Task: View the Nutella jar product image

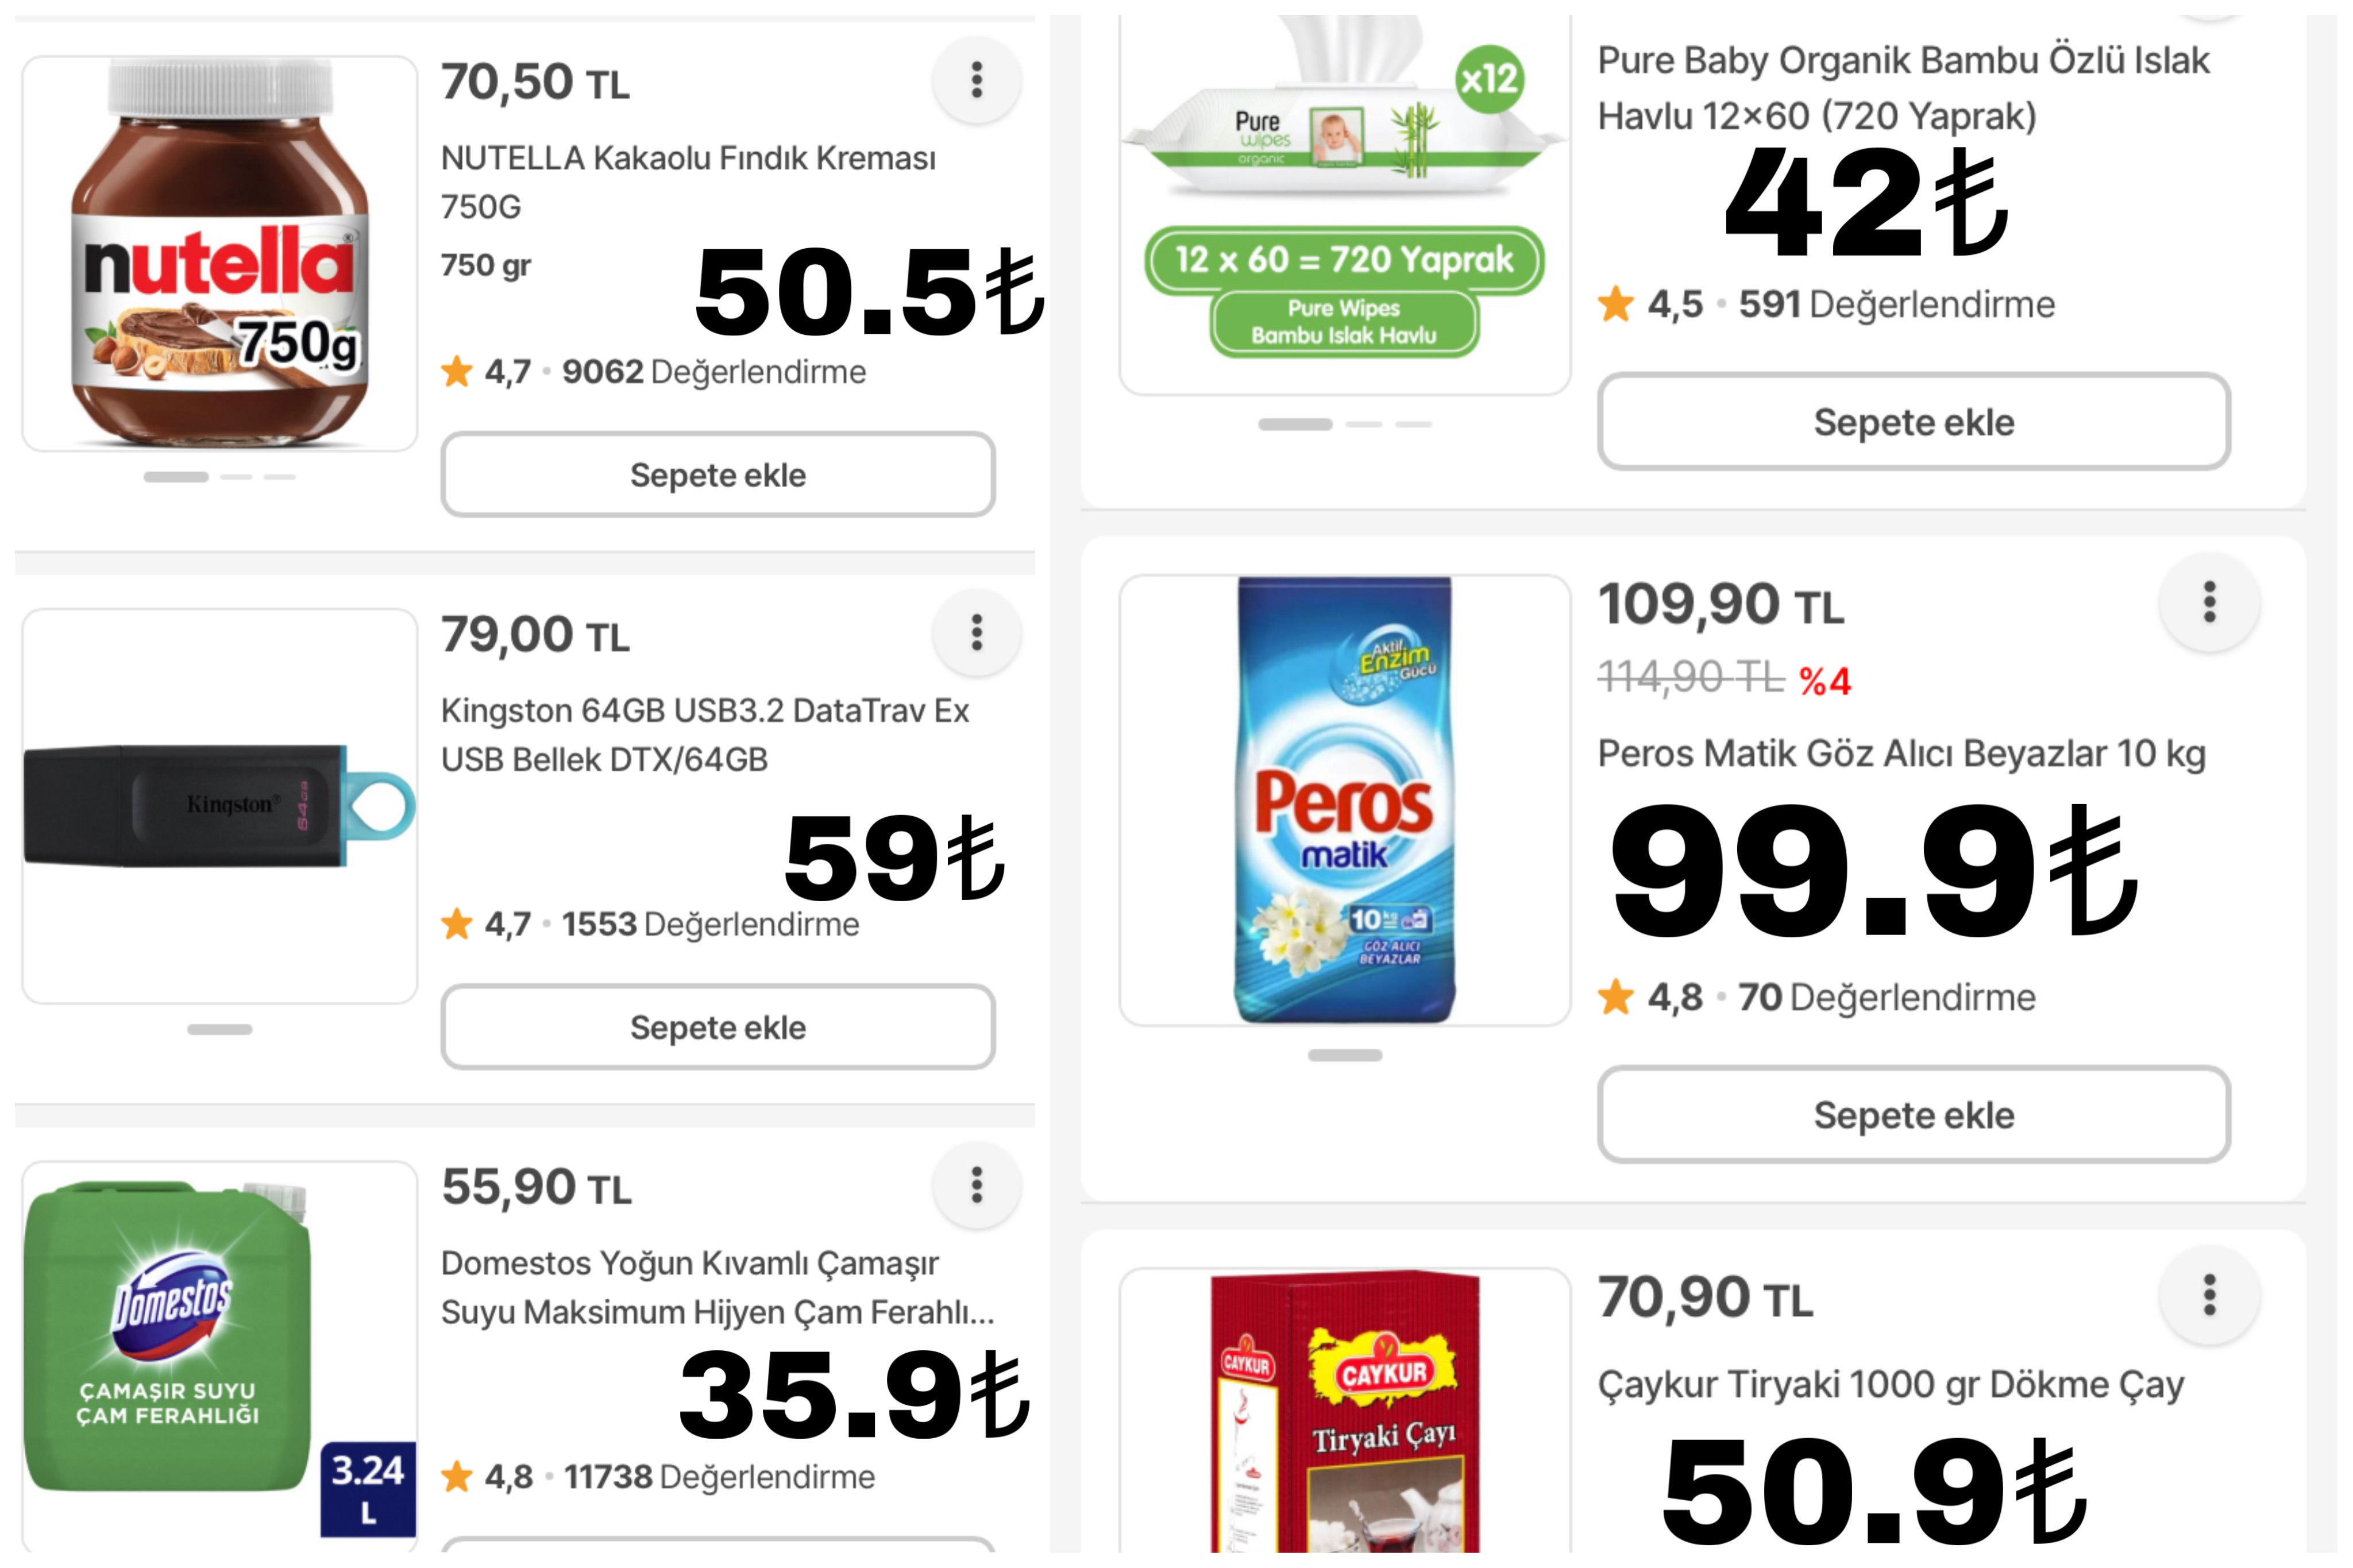Action: [x=220, y=253]
